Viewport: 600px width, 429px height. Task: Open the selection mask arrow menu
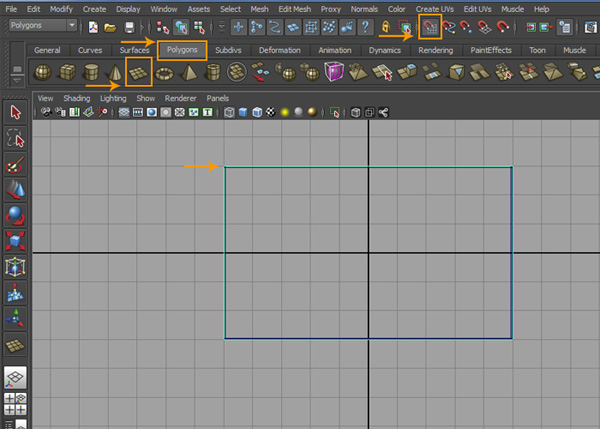pos(222,27)
